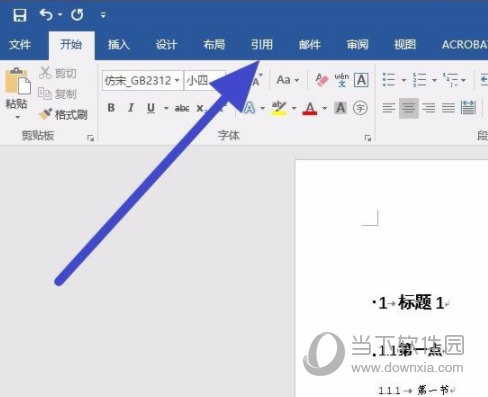Switch to the 审阅 tab

point(357,44)
